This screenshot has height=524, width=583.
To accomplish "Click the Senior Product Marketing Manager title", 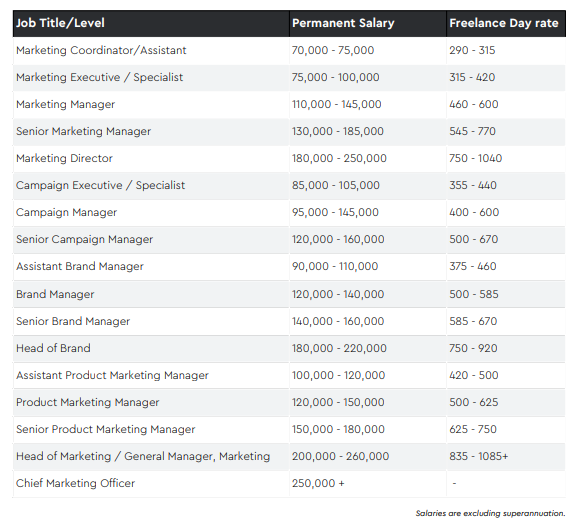I will [106, 429].
